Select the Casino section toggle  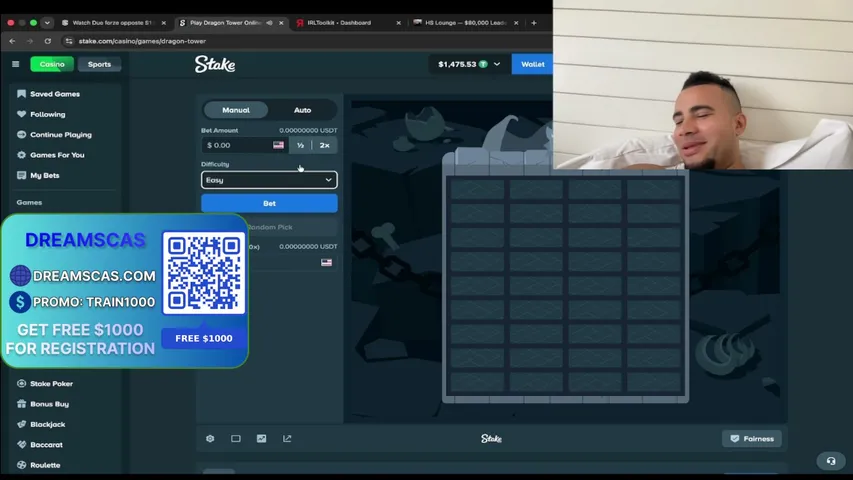(52, 64)
